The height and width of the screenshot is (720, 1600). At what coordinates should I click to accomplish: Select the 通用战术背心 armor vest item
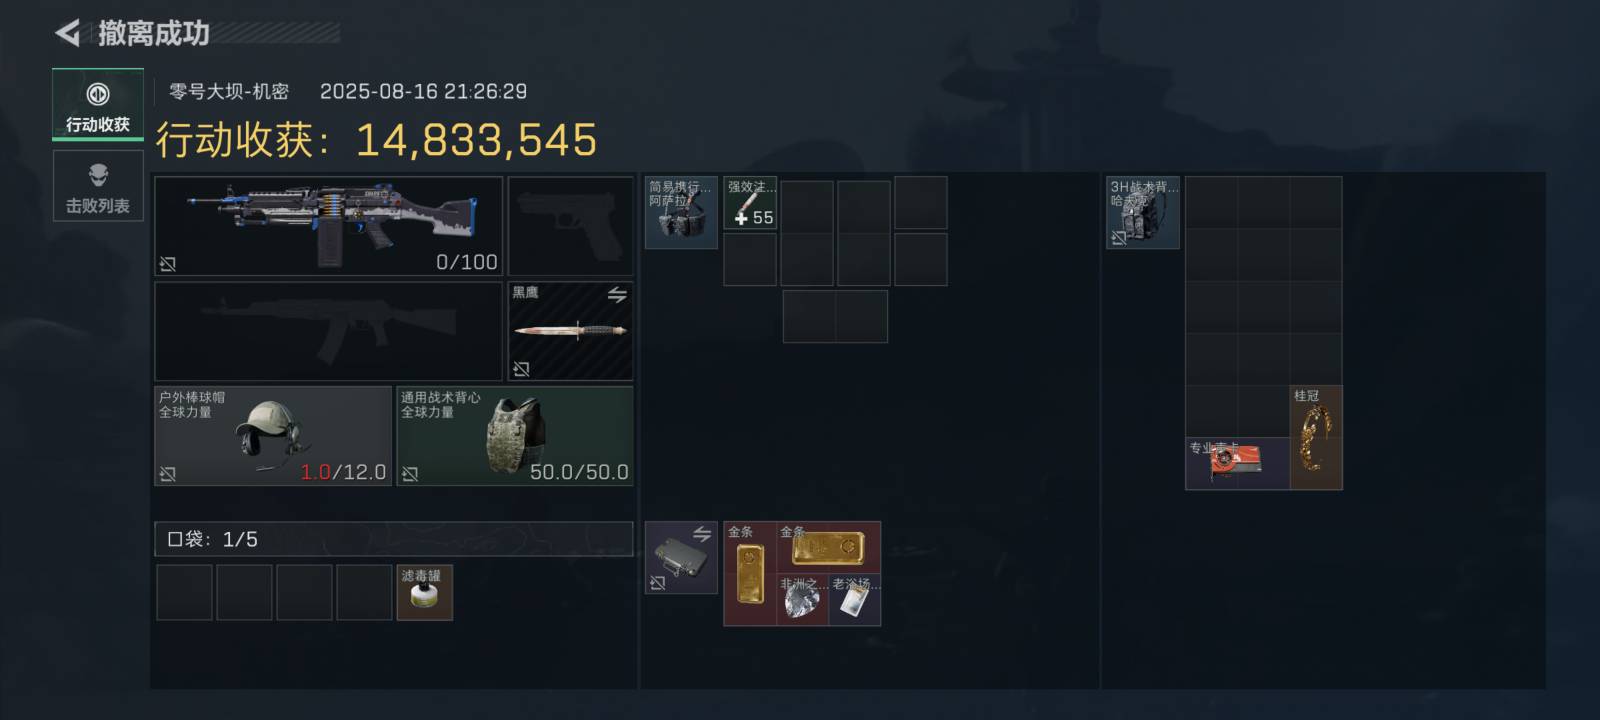[515, 436]
